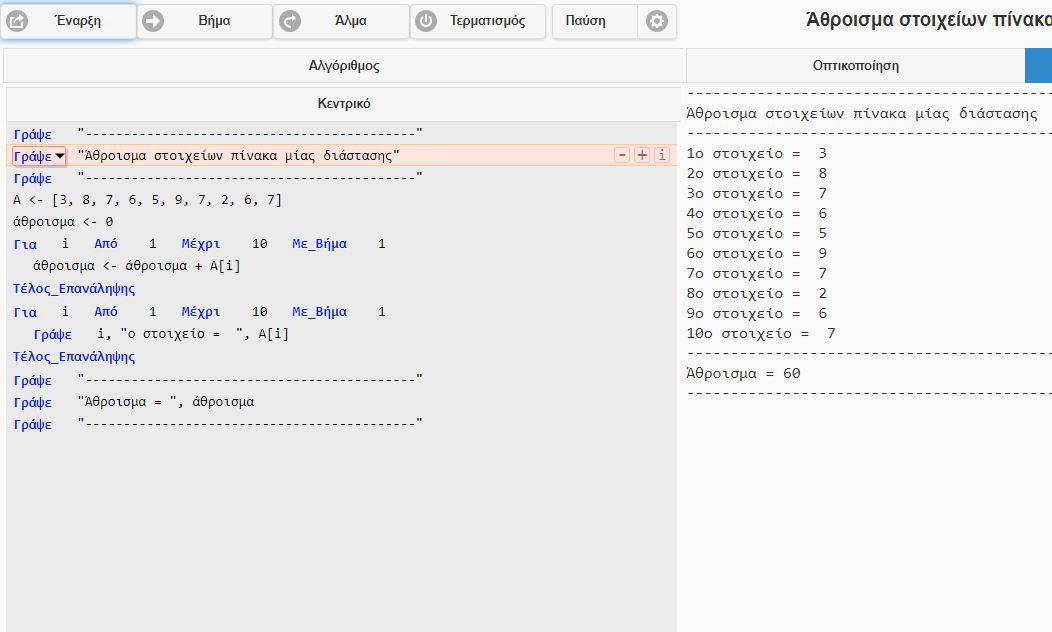Select the array assignment line A <- [3, 8, 7, ...]

point(148,200)
